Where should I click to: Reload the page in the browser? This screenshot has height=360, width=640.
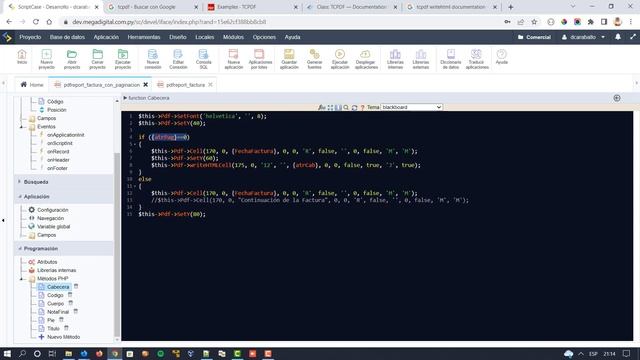pyautogui.click(x=36, y=22)
